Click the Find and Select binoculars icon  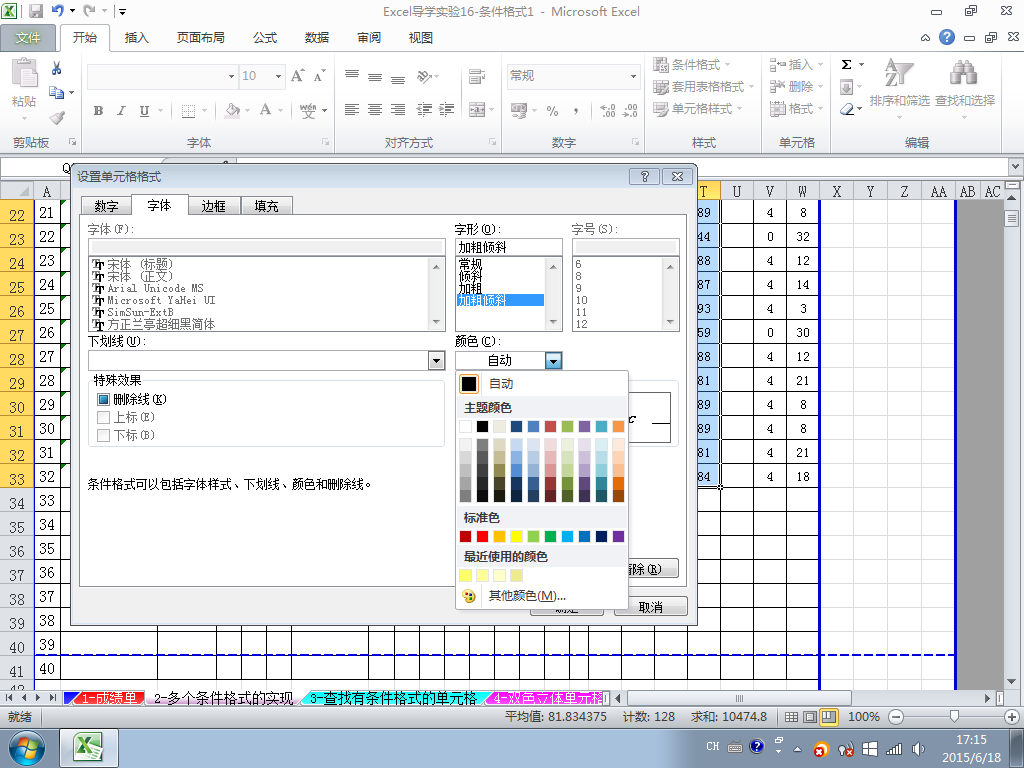(964, 73)
